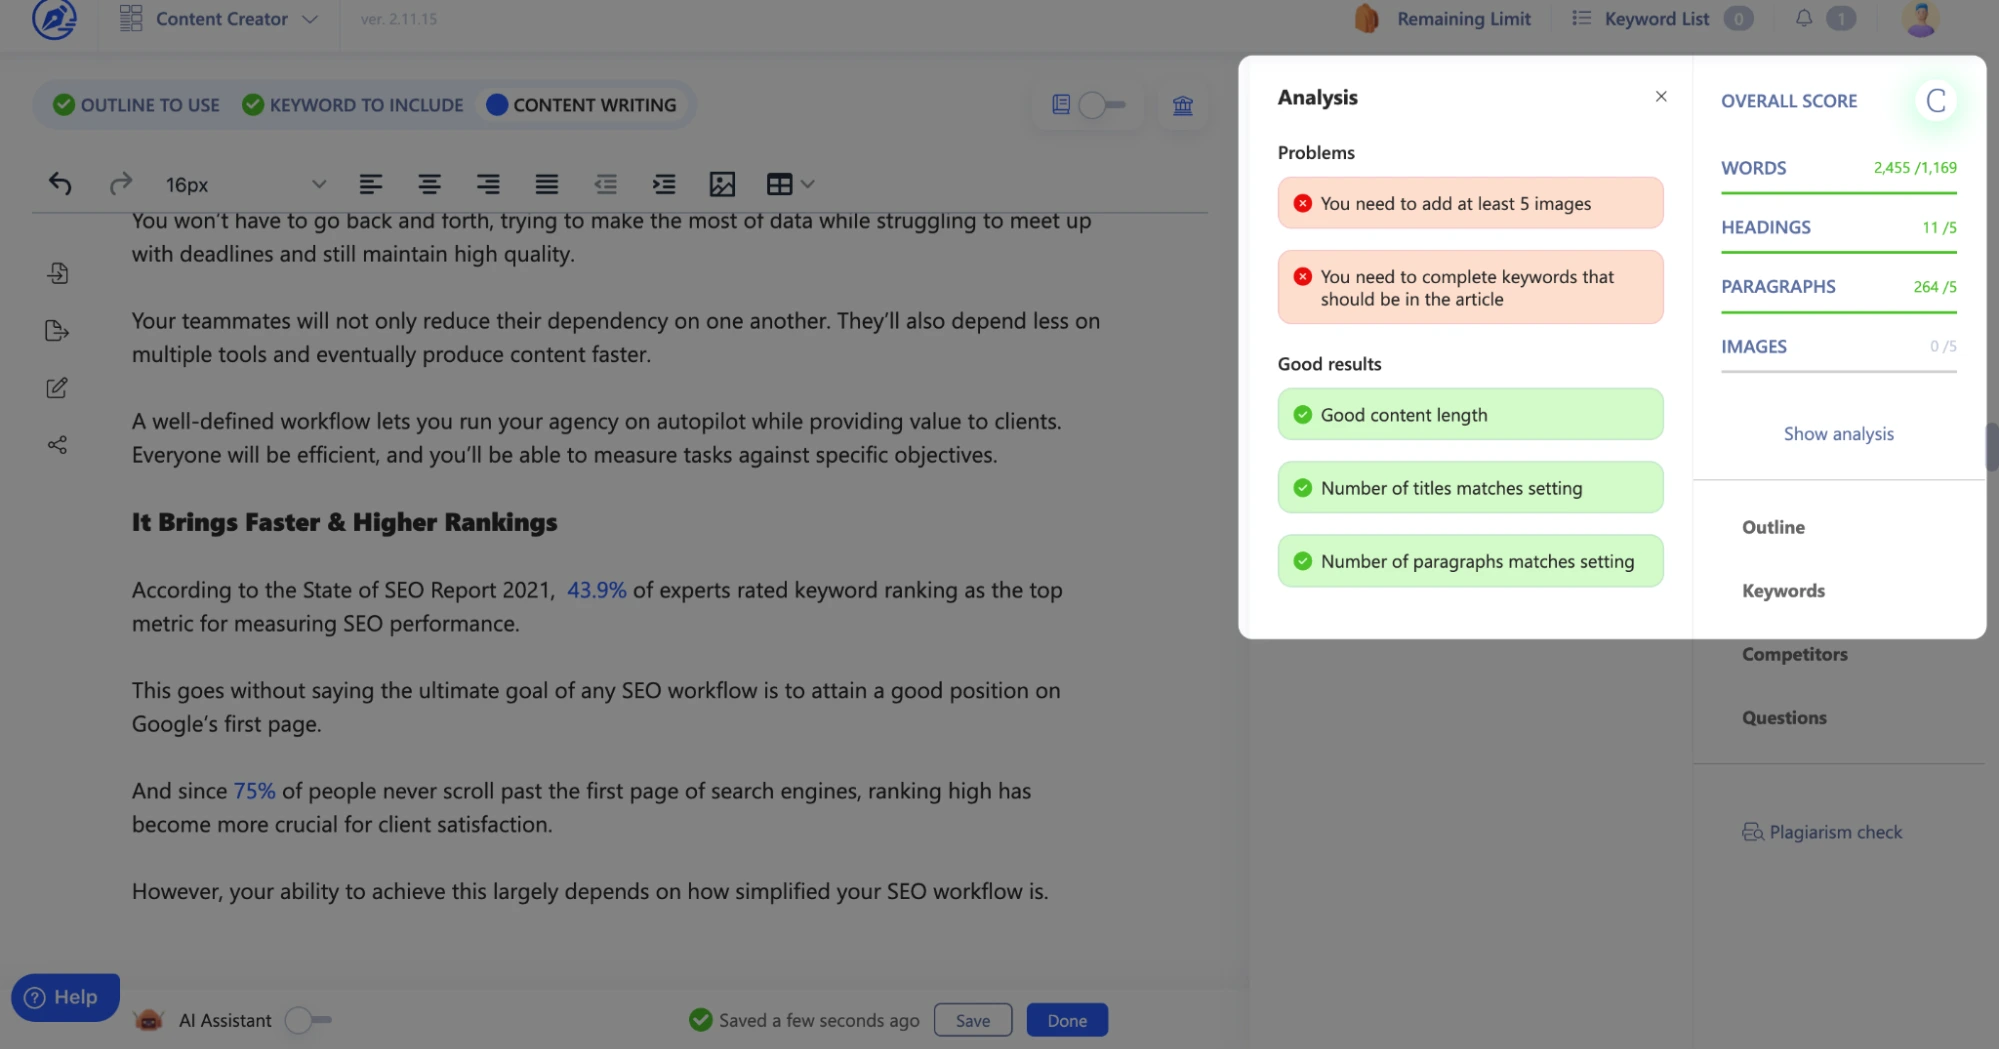Undo the last edit
The width and height of the screenshot is (1999, 1050).
60,184
